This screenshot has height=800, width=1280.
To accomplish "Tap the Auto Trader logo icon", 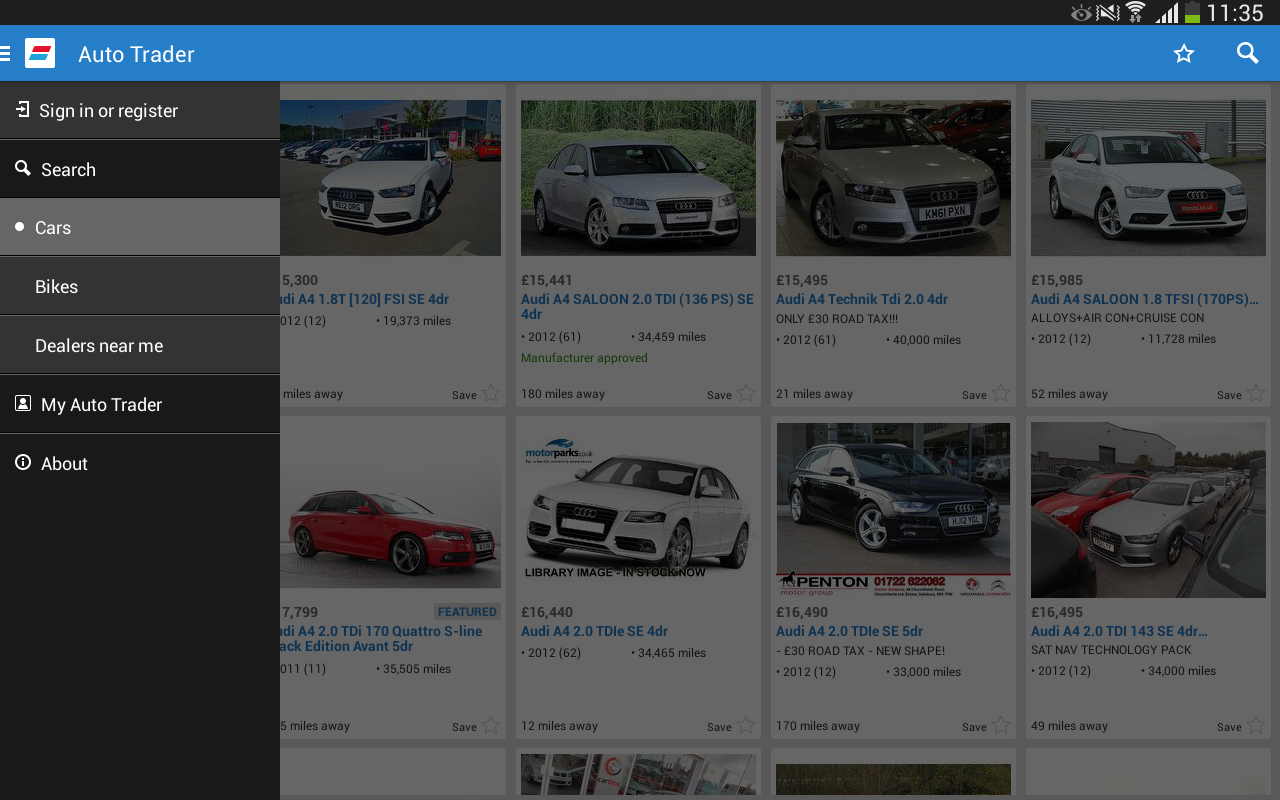I will 40,52.
